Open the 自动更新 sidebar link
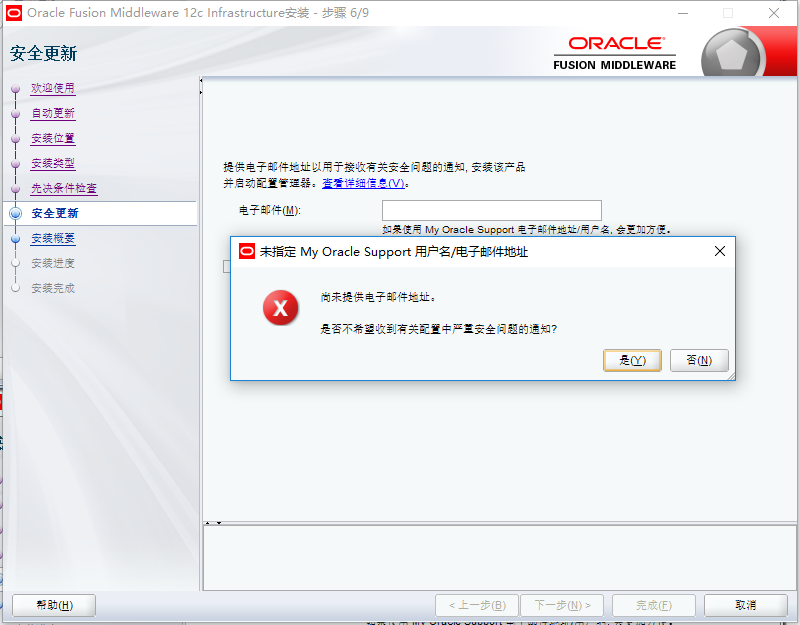The height and width of the screenshot is (625, 800). pos(52,113)
